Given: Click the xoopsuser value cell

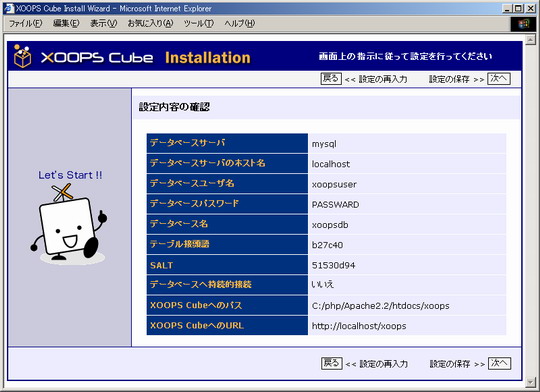Looking at the screenshot, I should point(407,184).
